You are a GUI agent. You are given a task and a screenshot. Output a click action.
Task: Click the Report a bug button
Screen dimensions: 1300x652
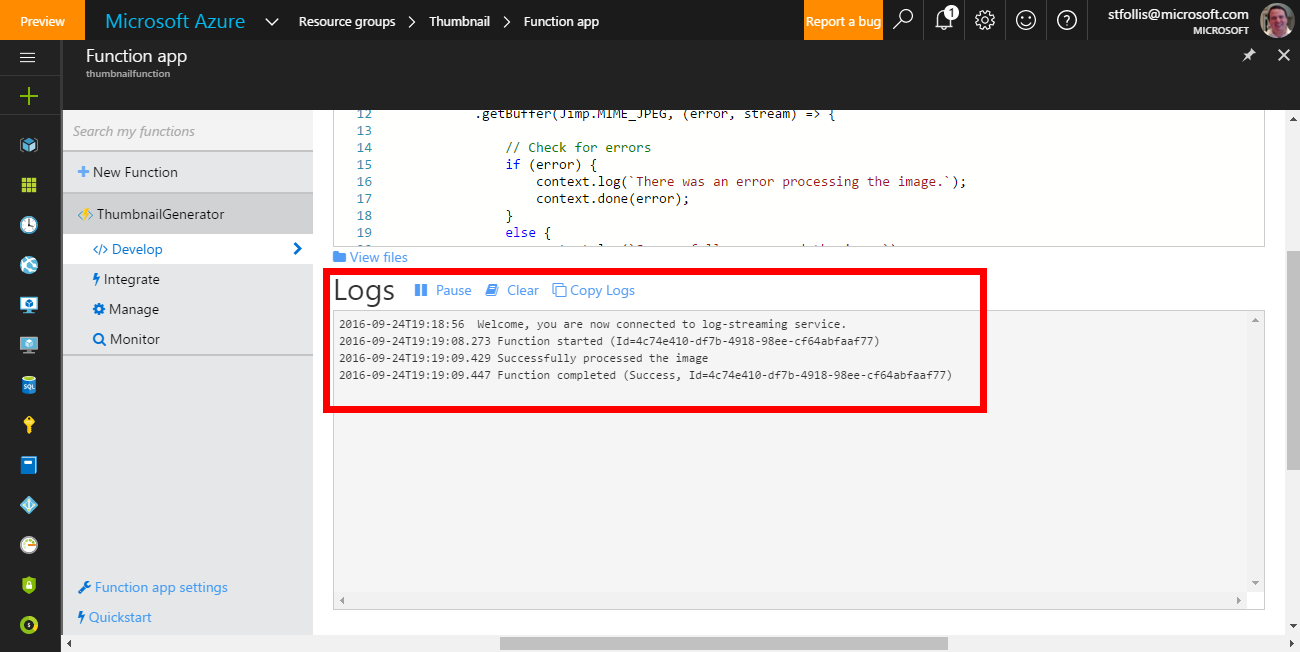tap(843, 20)
